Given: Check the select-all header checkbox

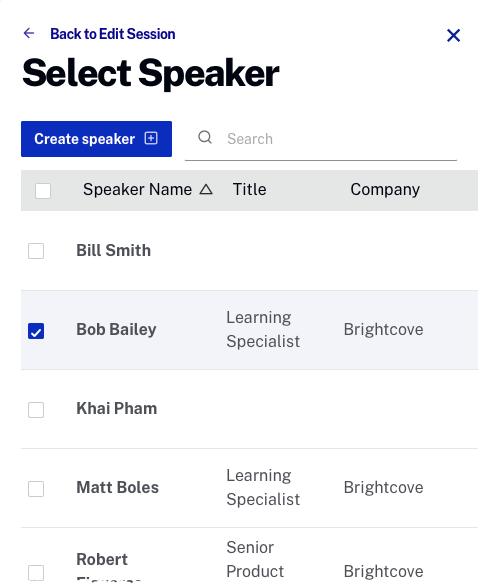Looking at the screenshot, I should tap(43, 191).
